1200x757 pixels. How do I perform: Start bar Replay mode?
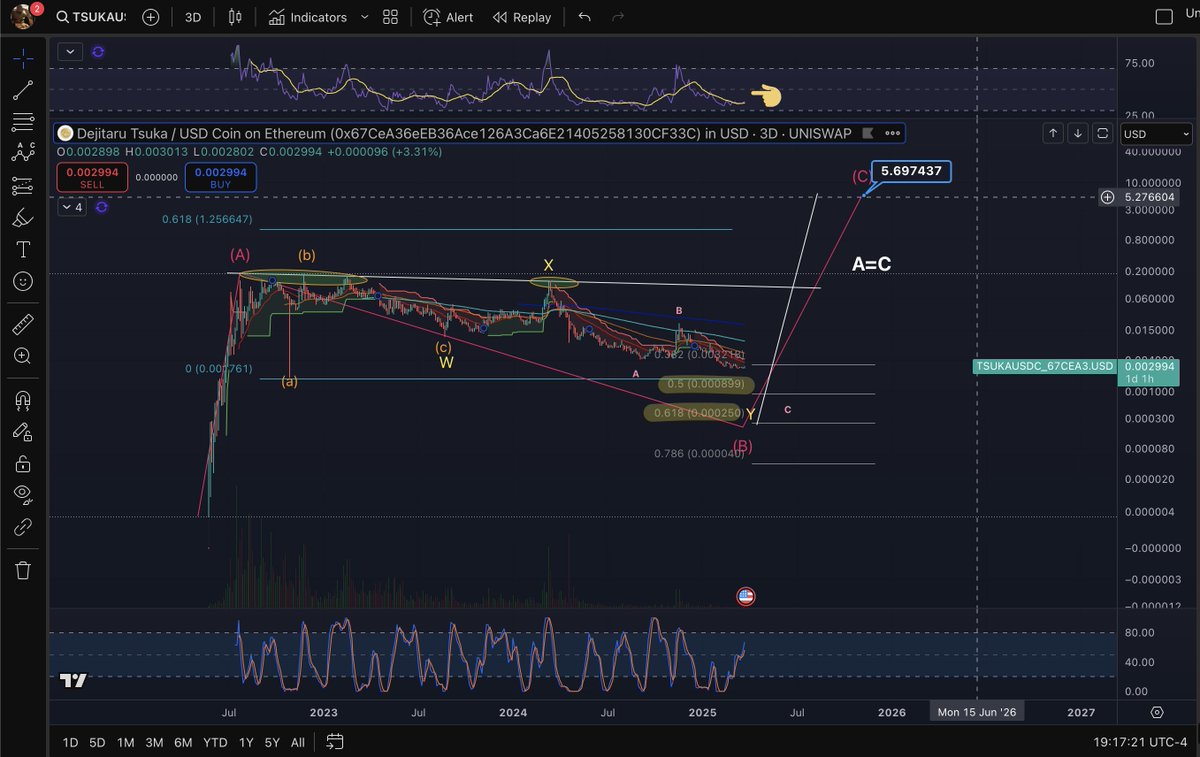pos(522,17)
